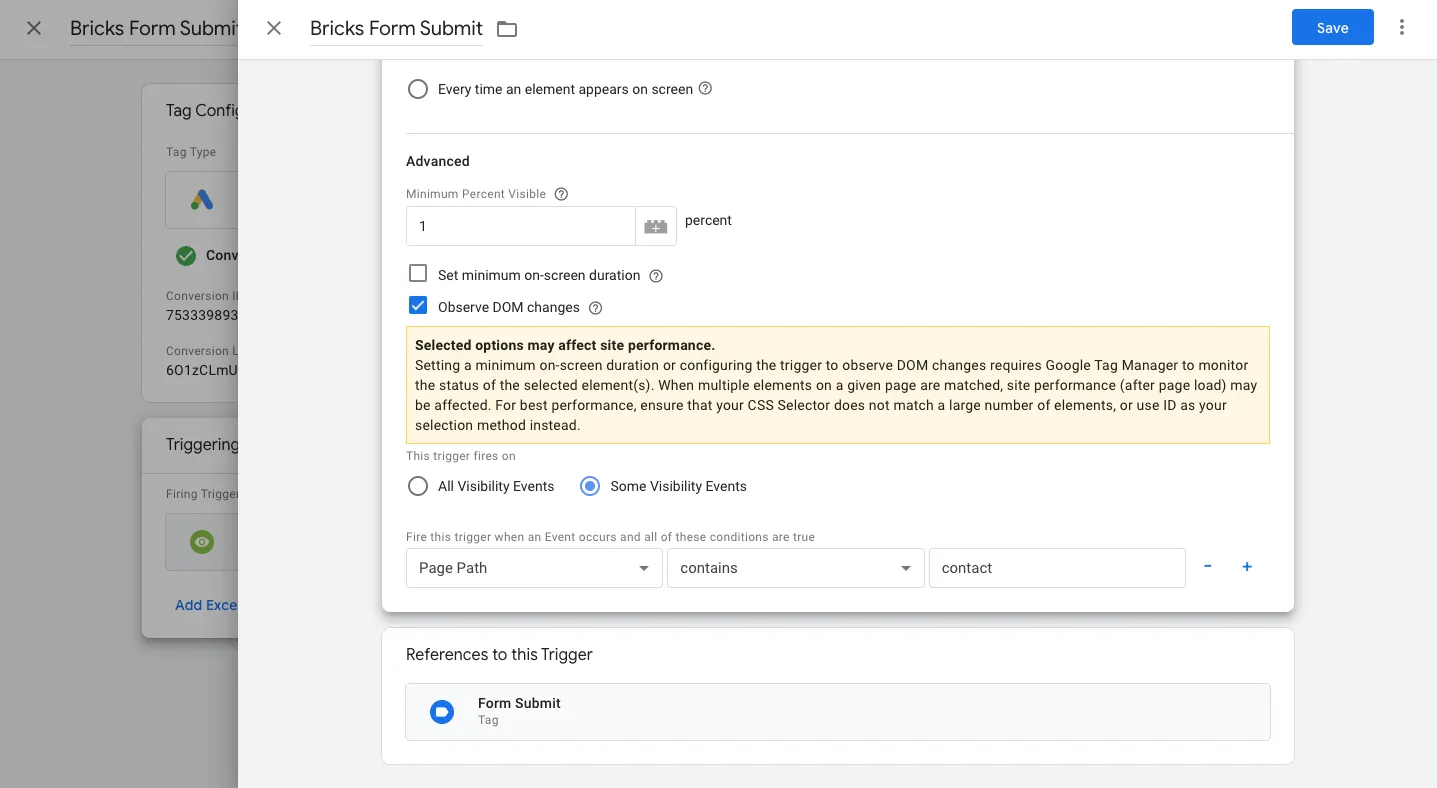Select All Visibility Events radio button

418,486
